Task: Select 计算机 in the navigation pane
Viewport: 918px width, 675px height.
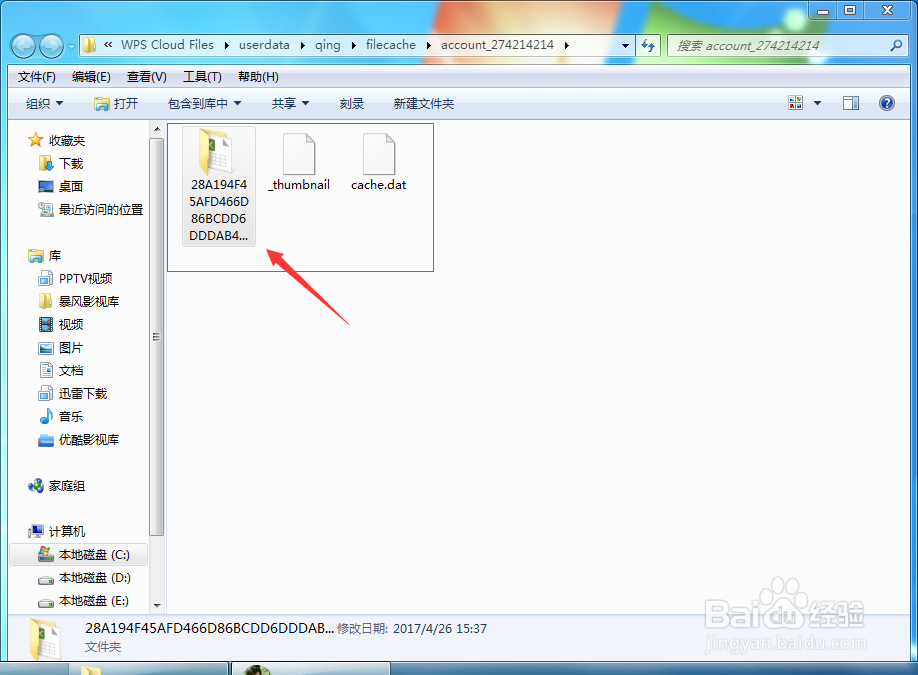Action: click(x=57, y=532)
